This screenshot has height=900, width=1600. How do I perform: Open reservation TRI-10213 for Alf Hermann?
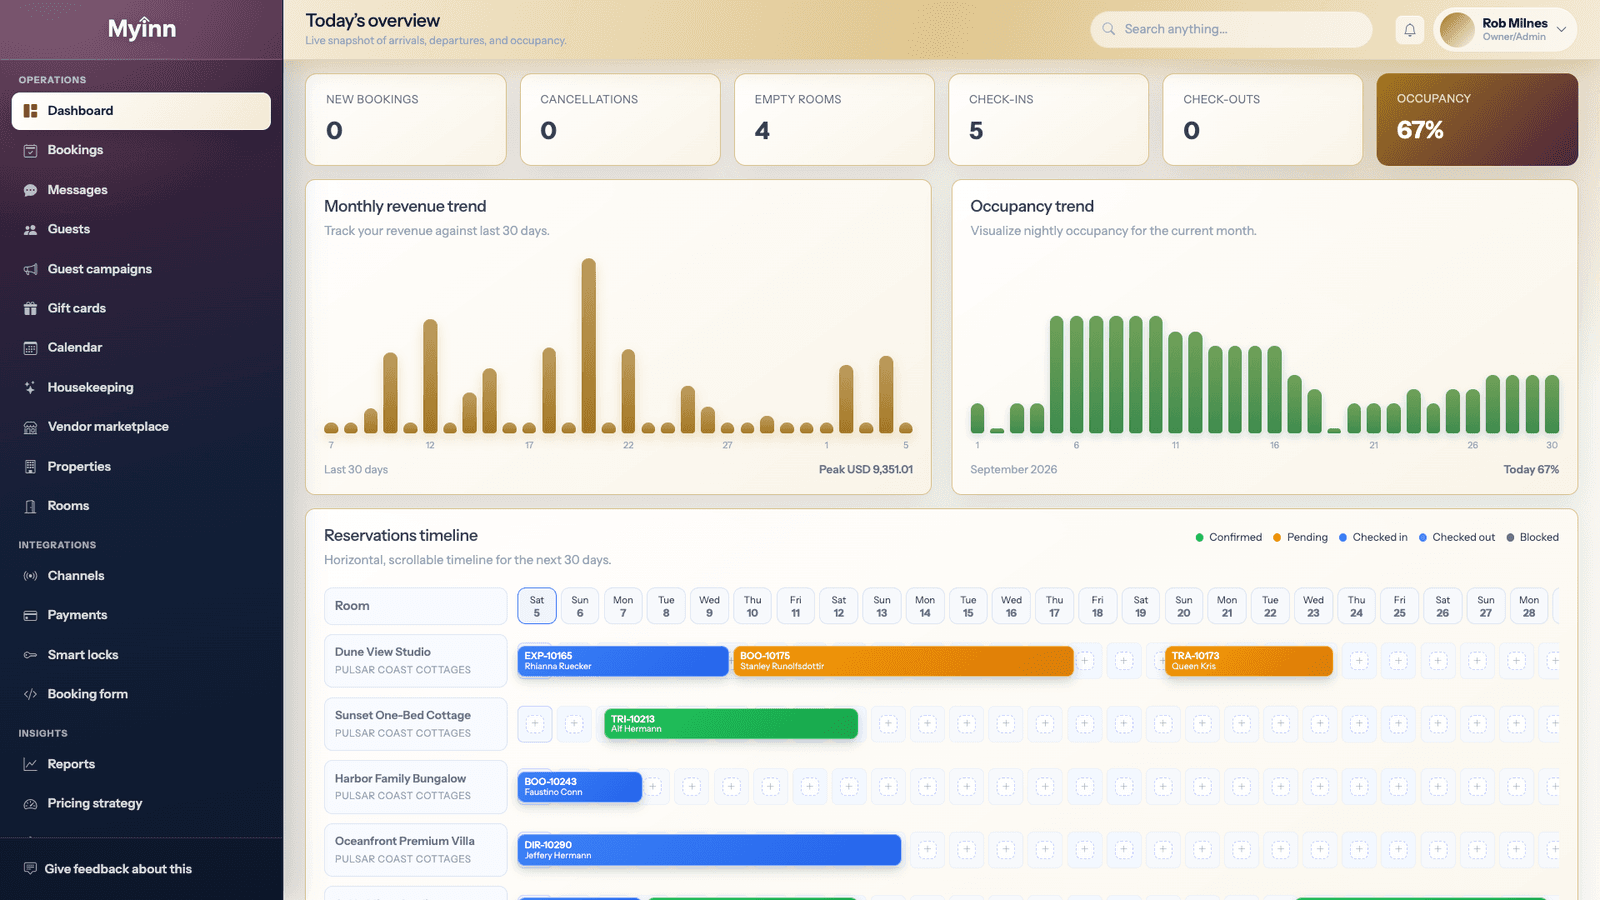pos(731,724)
